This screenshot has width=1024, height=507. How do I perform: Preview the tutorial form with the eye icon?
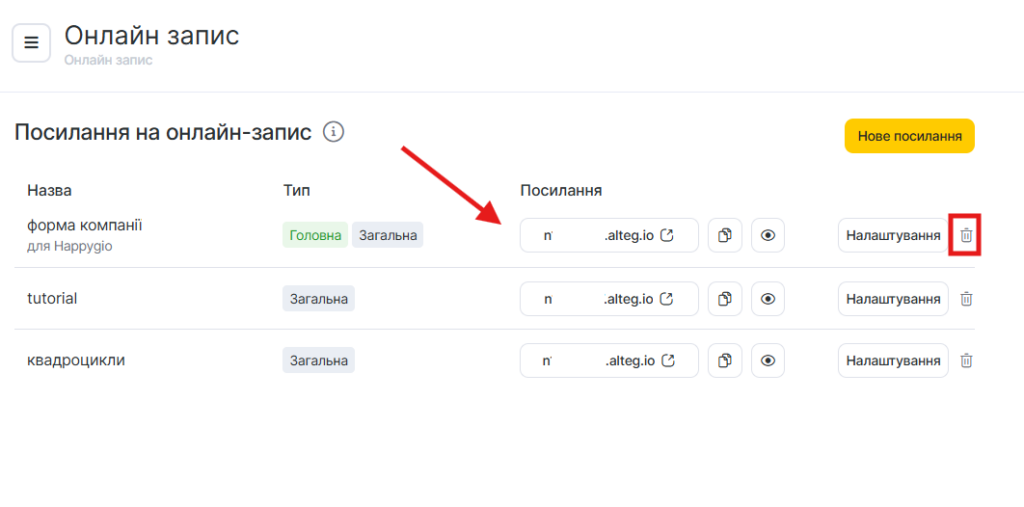pyautogui.click(x=768, y=299)
